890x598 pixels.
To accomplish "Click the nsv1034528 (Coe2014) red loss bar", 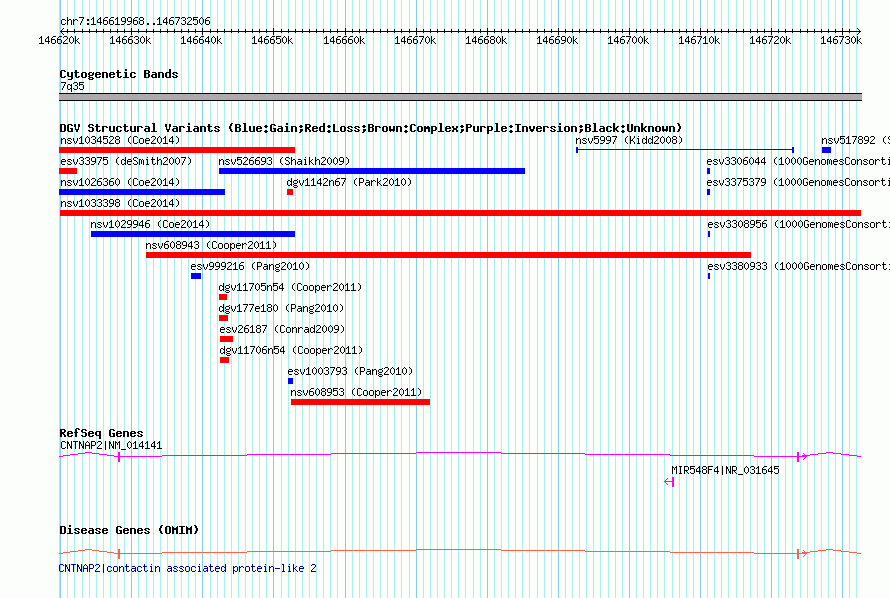I will pyautogui.click(x=177, y=150).
